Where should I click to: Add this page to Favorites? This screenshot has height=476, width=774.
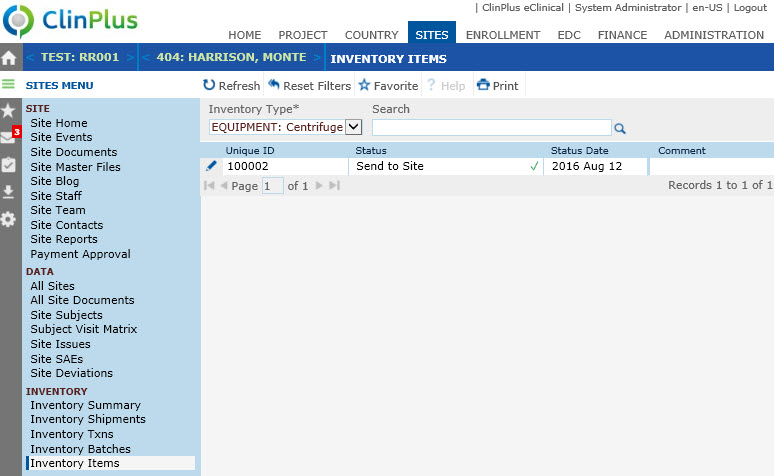coord(388,86)
